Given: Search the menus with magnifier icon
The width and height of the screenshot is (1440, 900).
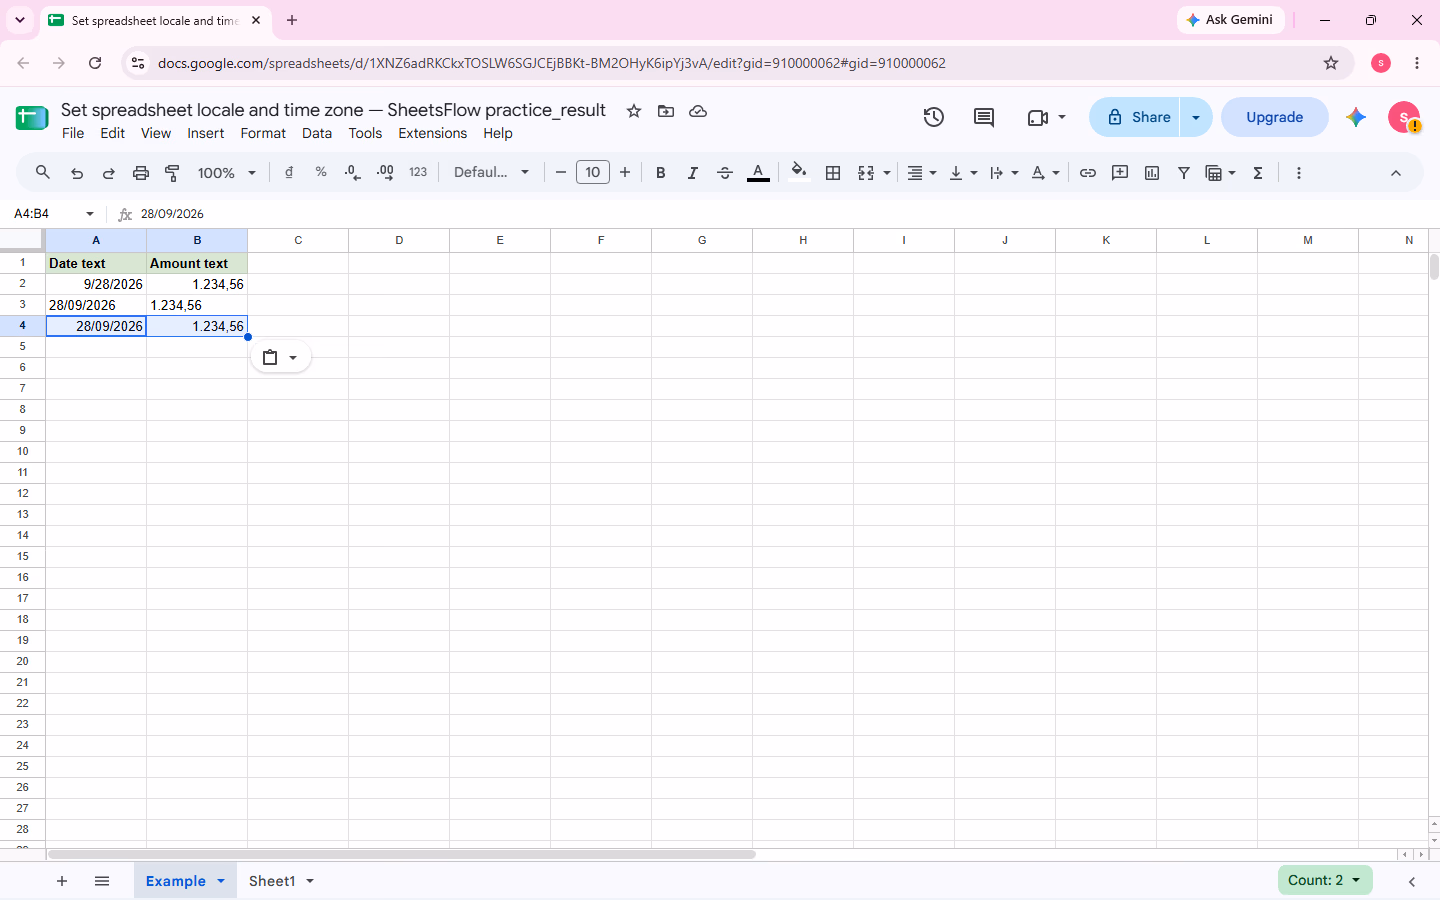Looking at the screenshot, I should tap(43, 173).
